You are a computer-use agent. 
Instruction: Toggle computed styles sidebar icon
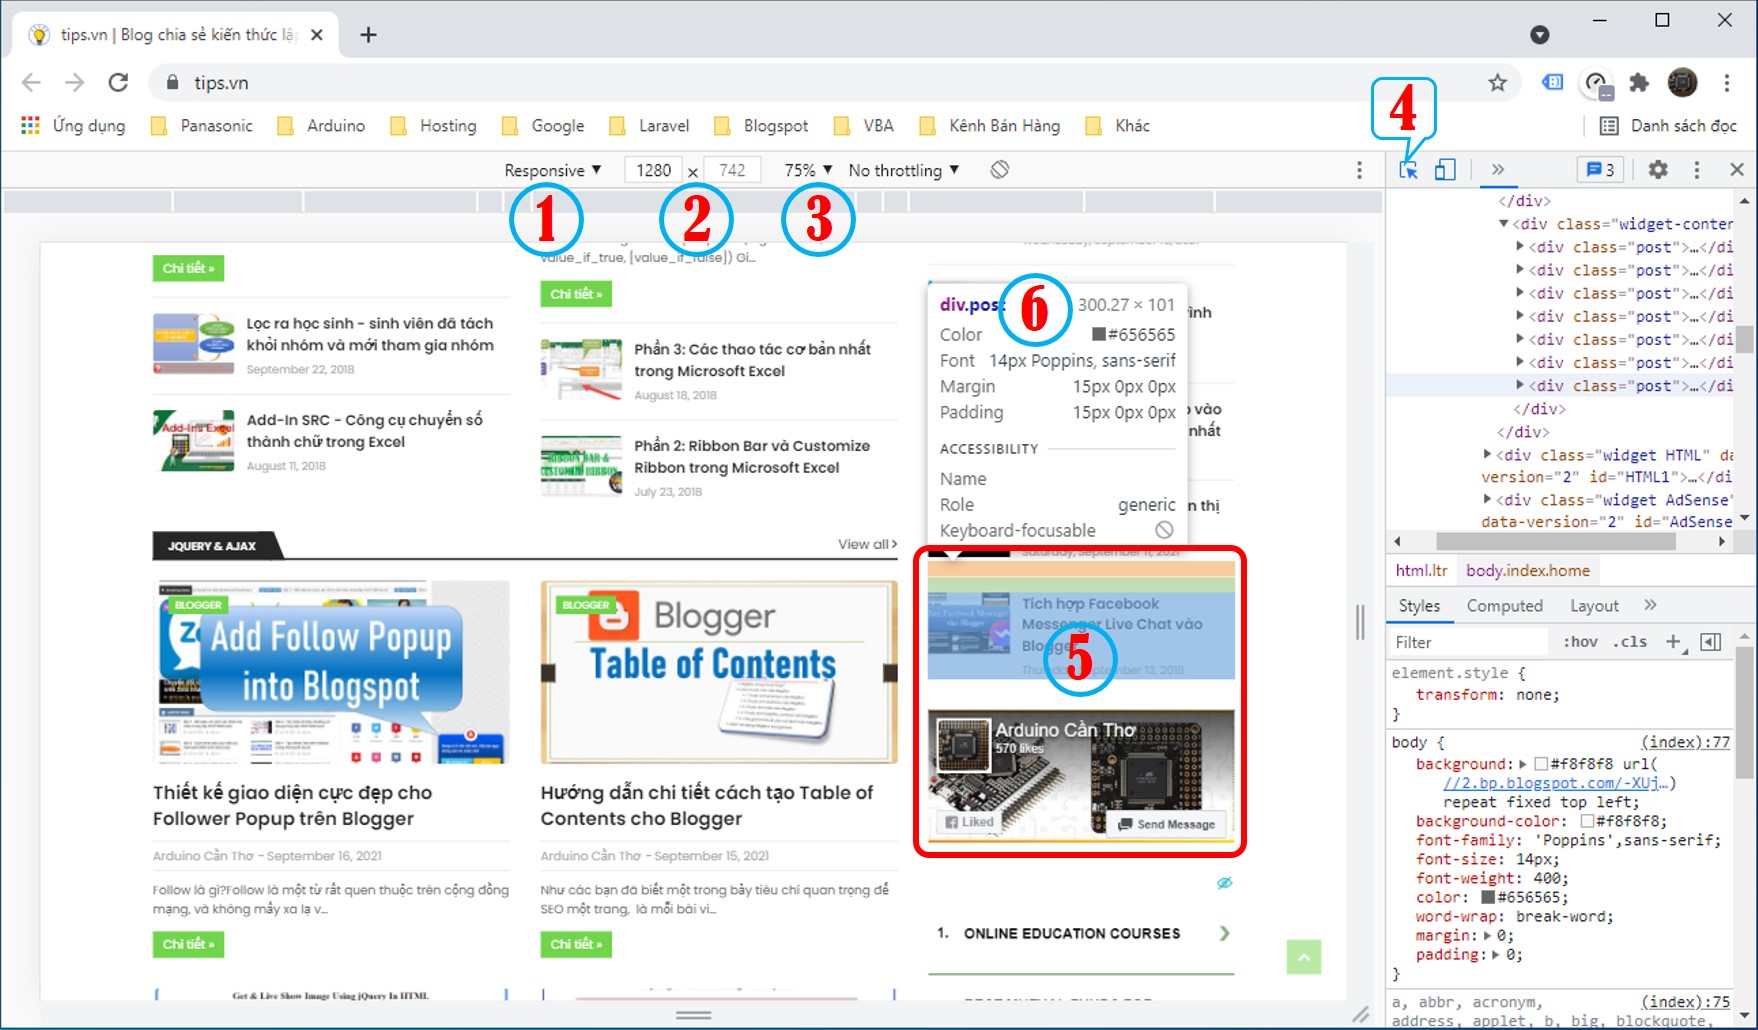[x=1711, y=642]
